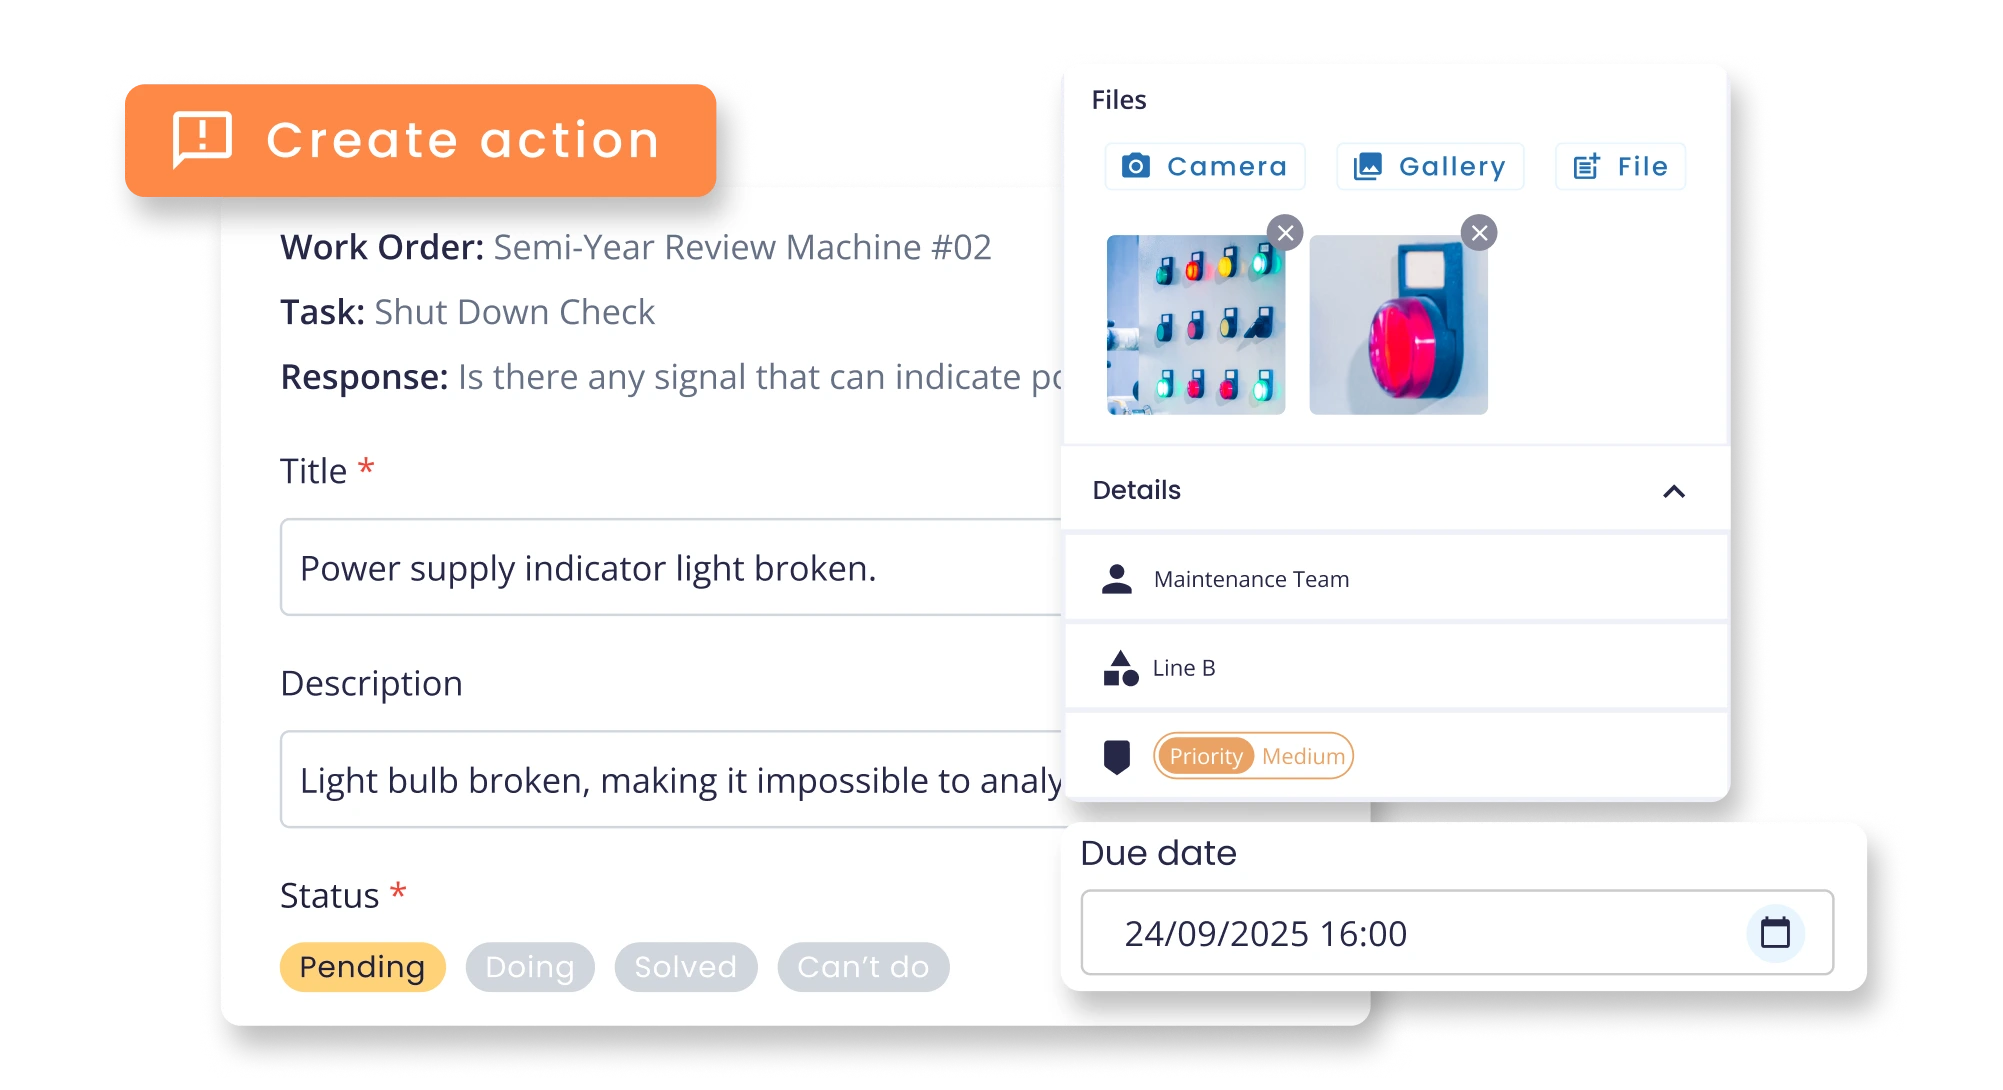The width and height of the screenshot is (2003, 1090).
Task: Click the Maintenance Team person icon
Action: click(1118, 579)
